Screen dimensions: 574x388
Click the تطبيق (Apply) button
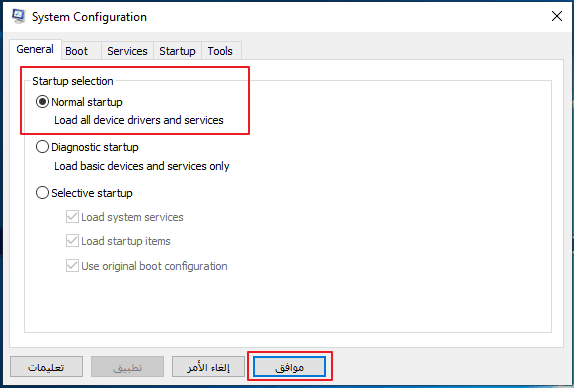point(127,367)
